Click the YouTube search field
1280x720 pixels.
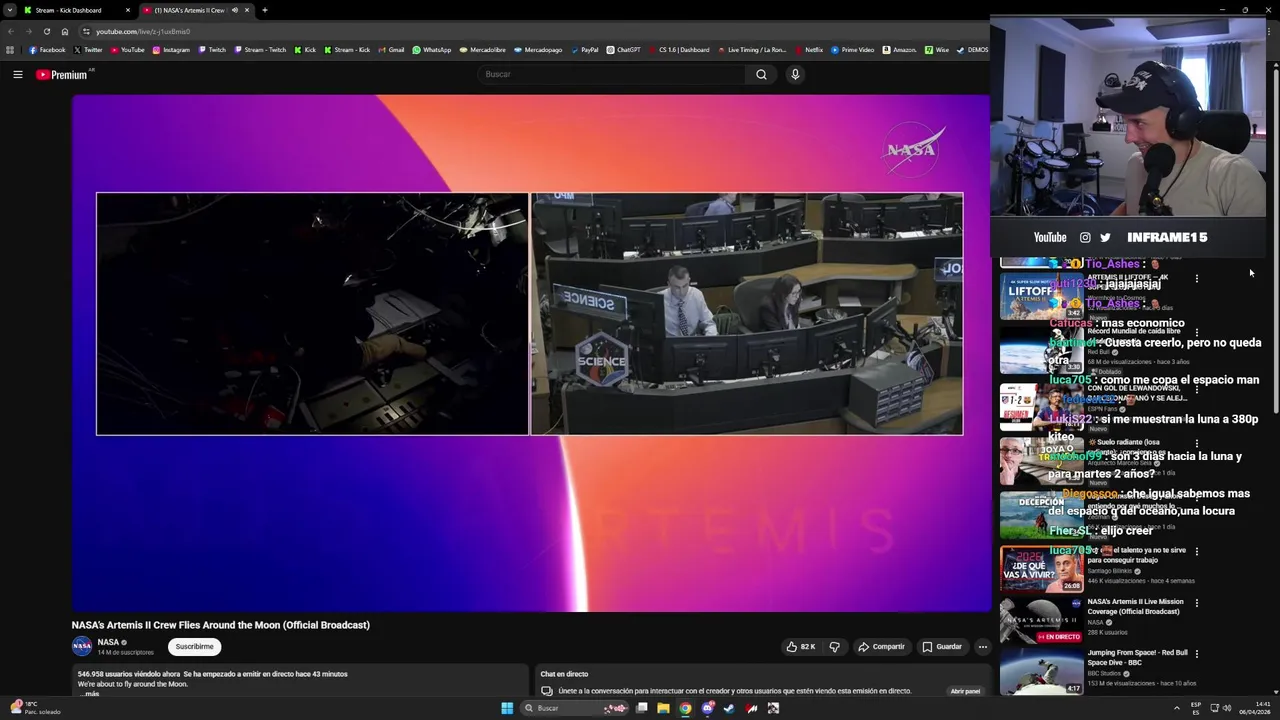coord(612,74)
